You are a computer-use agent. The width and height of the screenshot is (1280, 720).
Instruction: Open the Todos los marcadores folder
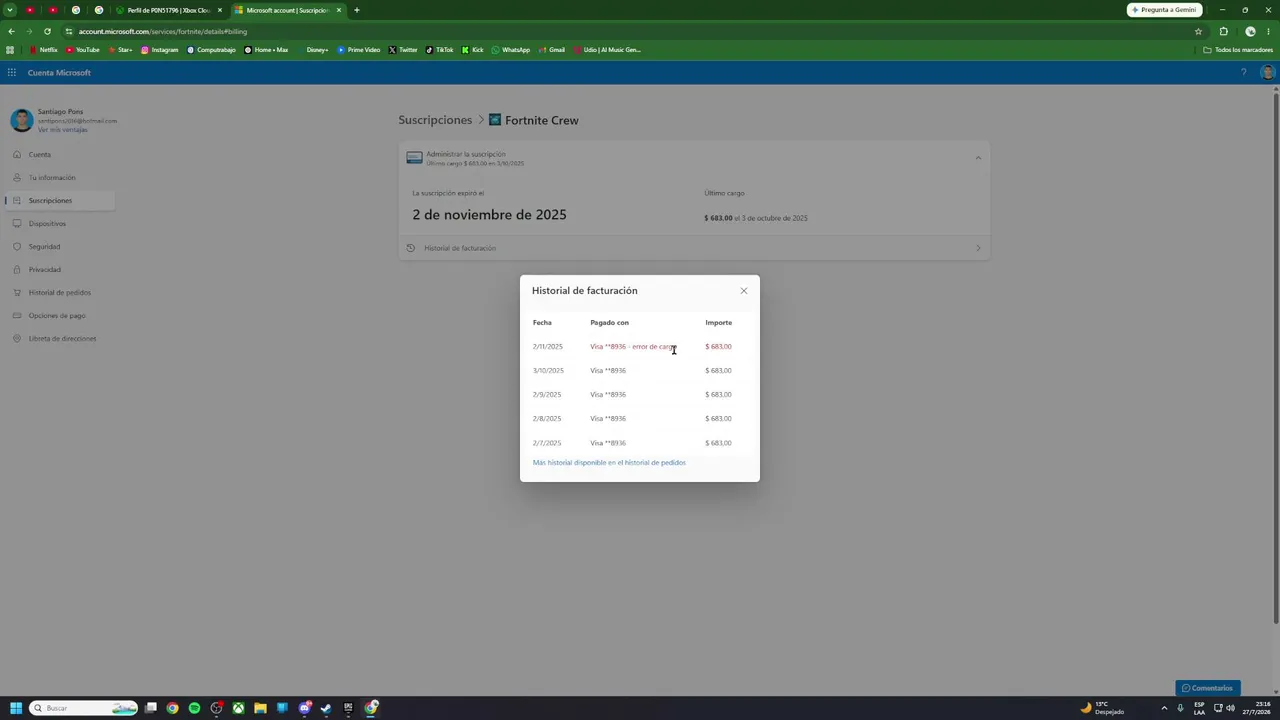click(1238, 50)
